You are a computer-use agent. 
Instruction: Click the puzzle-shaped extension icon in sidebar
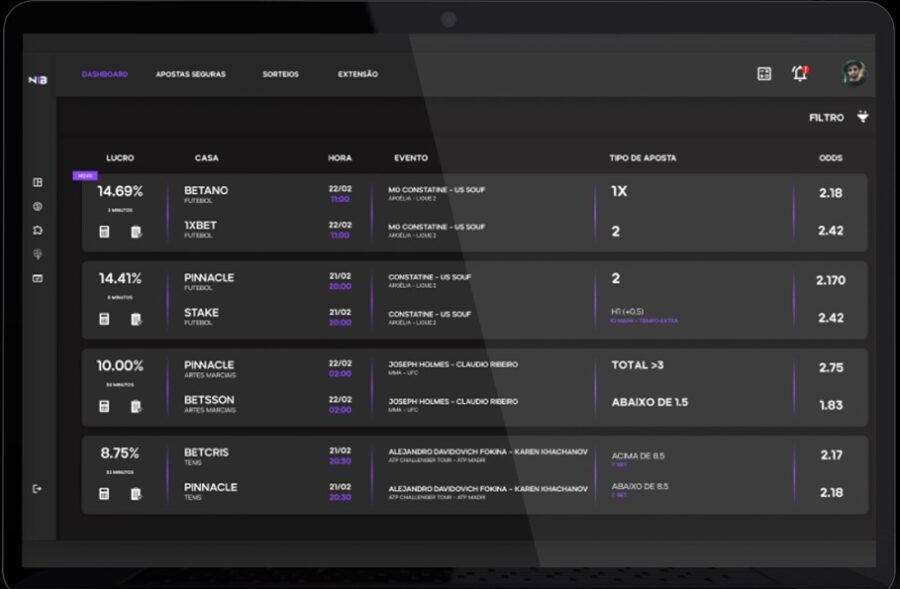[38, 230]
